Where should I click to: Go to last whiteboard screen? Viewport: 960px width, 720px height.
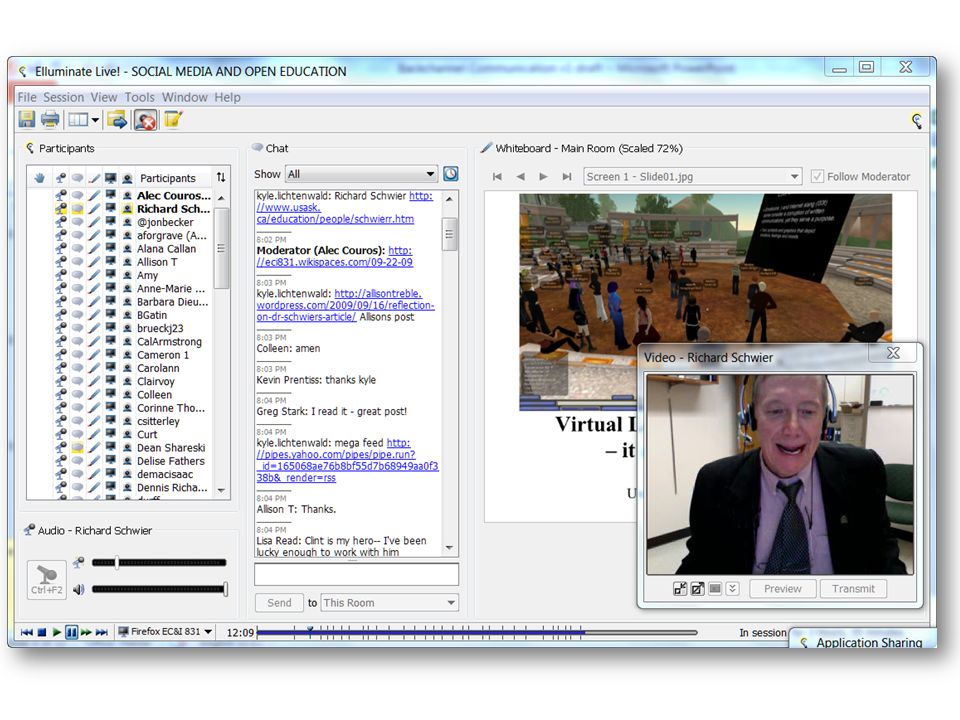(567, 177)
